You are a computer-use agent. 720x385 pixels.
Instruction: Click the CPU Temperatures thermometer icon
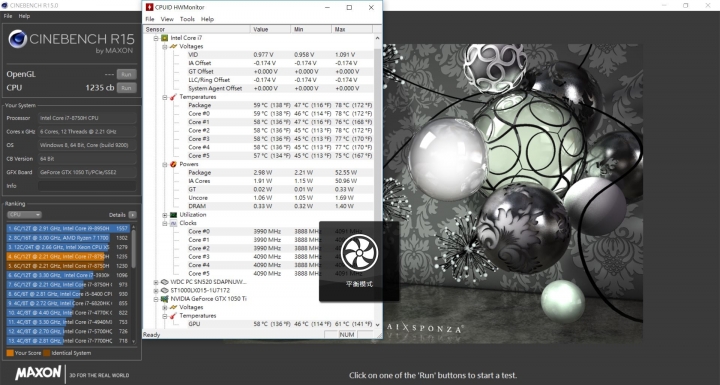coord(173,97)
